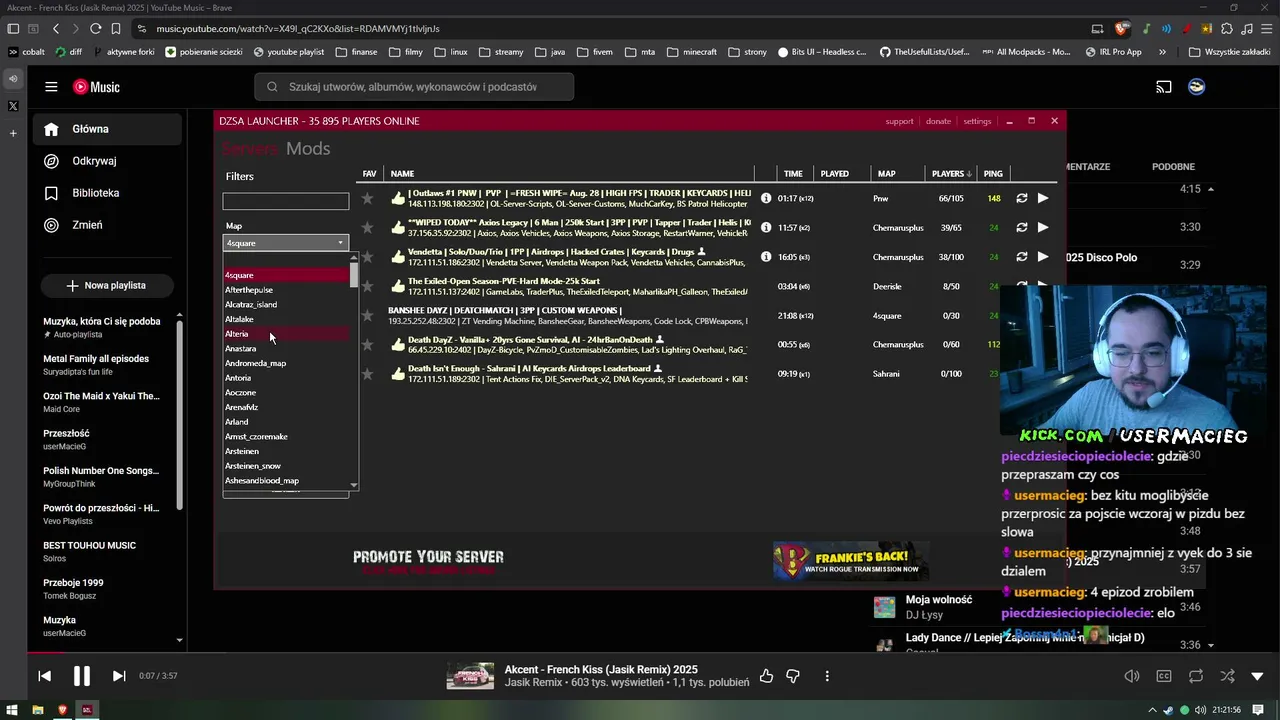Image resolution: width=1280 pixels, height=720 pixels.
Task: Favorite the Vendetta server star
Action: click(x=367, y=257)
